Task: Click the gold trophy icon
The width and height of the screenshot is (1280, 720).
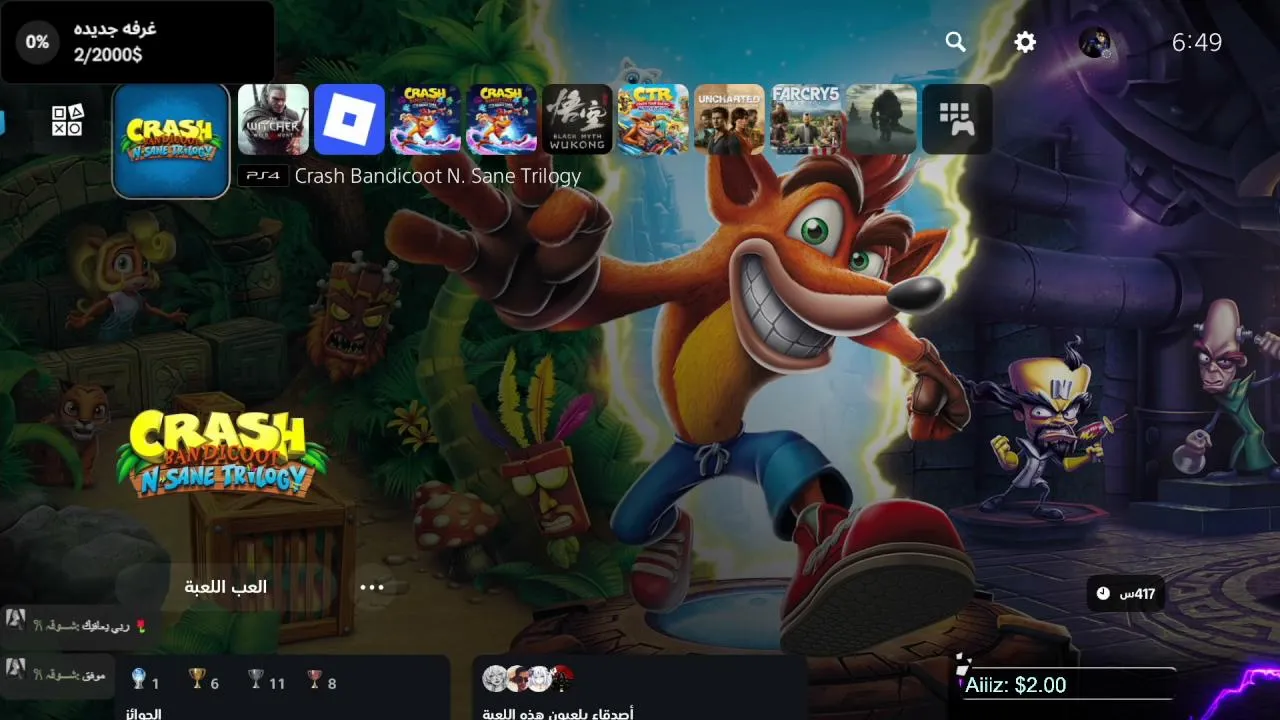Action: tap(197, 680)
